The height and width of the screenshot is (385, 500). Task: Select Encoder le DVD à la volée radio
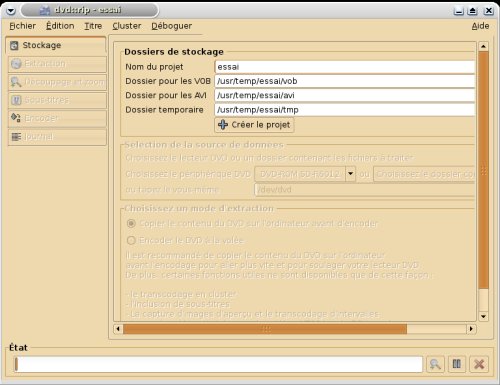131,240
